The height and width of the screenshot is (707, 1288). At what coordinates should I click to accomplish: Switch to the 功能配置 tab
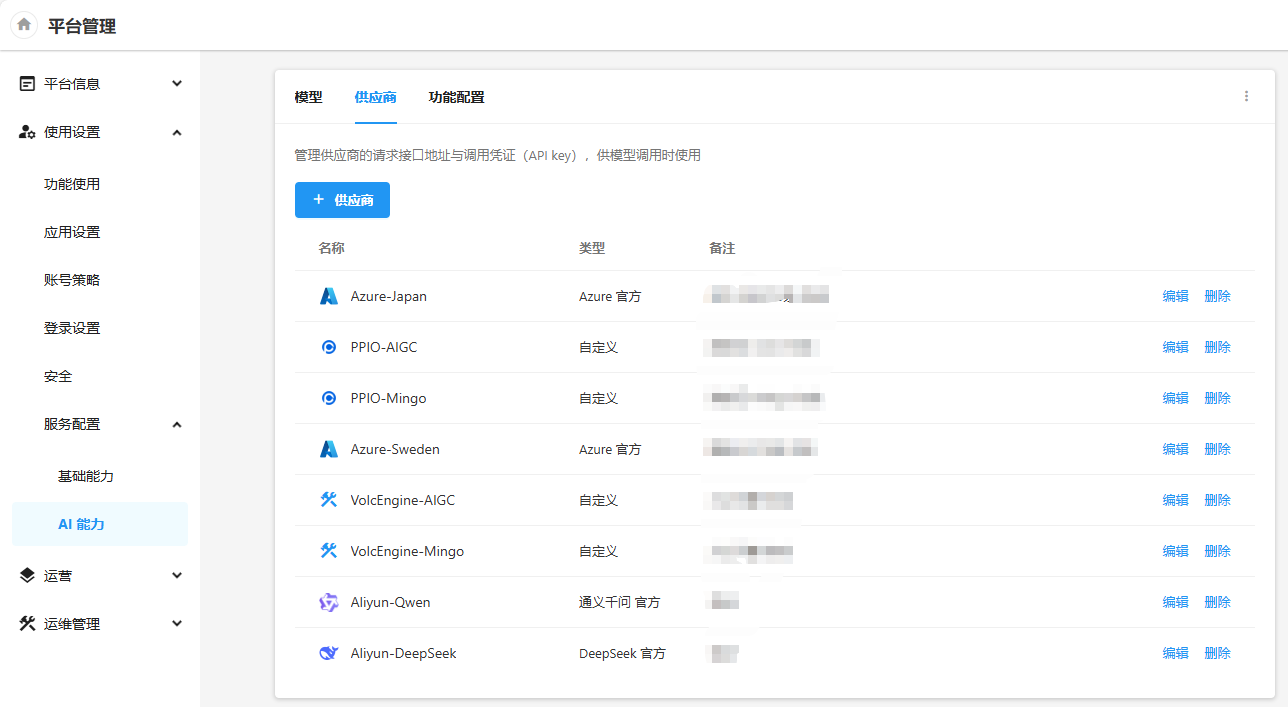point(456,97)
